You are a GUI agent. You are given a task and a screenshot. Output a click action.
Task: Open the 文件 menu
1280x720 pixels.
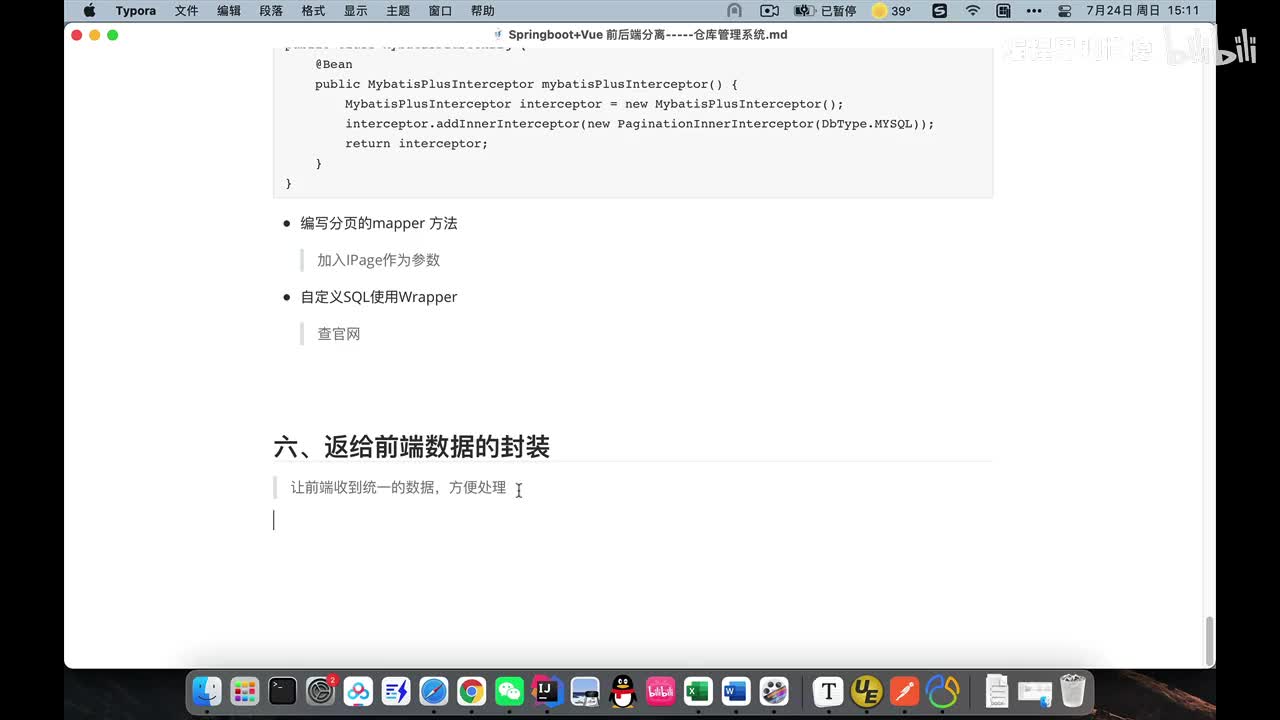pyautogui.click(x=186, y=11)
